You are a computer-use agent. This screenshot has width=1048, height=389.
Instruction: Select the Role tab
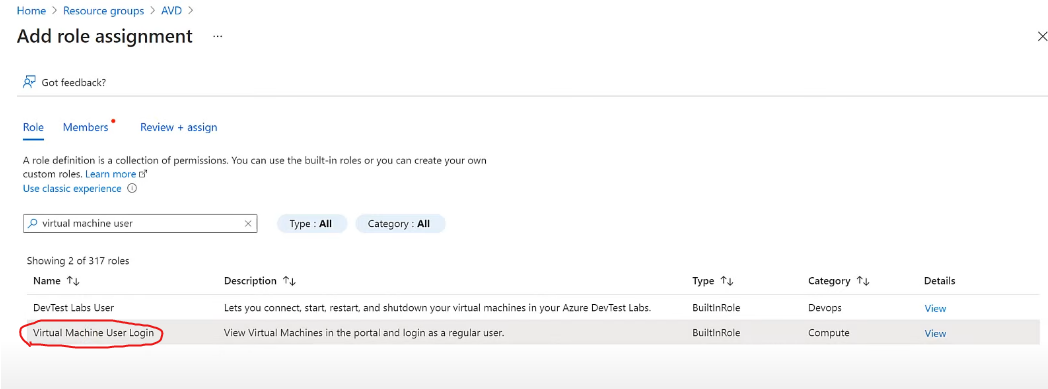pos(33,127)
